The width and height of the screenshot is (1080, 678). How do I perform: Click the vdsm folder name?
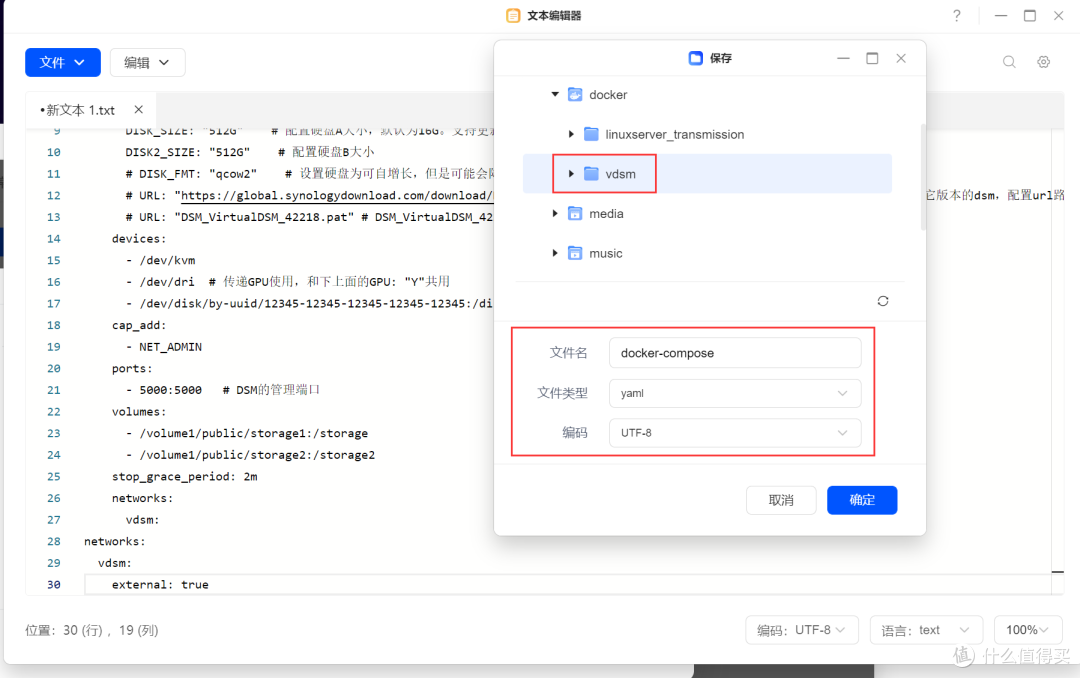point(621,174)
